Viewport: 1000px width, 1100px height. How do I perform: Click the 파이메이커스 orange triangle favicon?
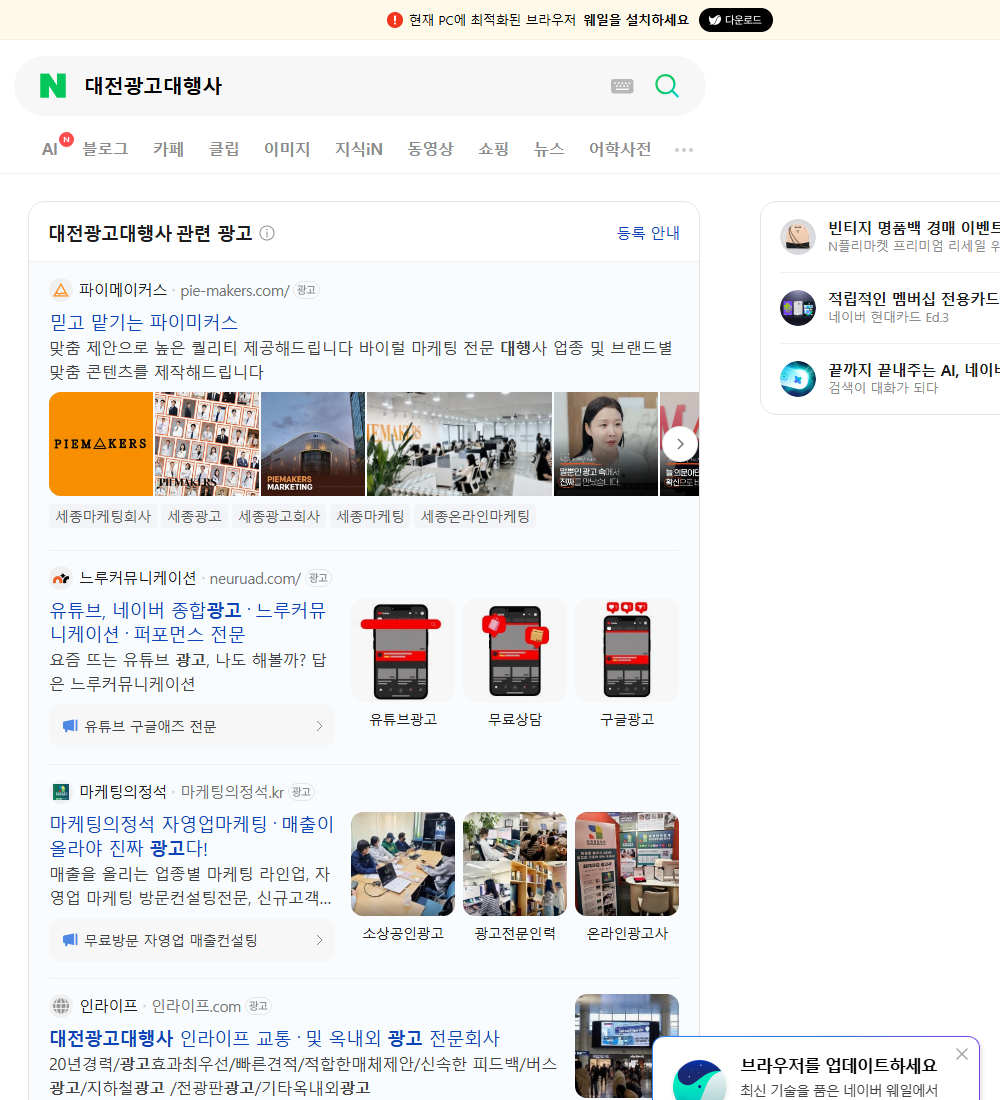pos(61,290)
